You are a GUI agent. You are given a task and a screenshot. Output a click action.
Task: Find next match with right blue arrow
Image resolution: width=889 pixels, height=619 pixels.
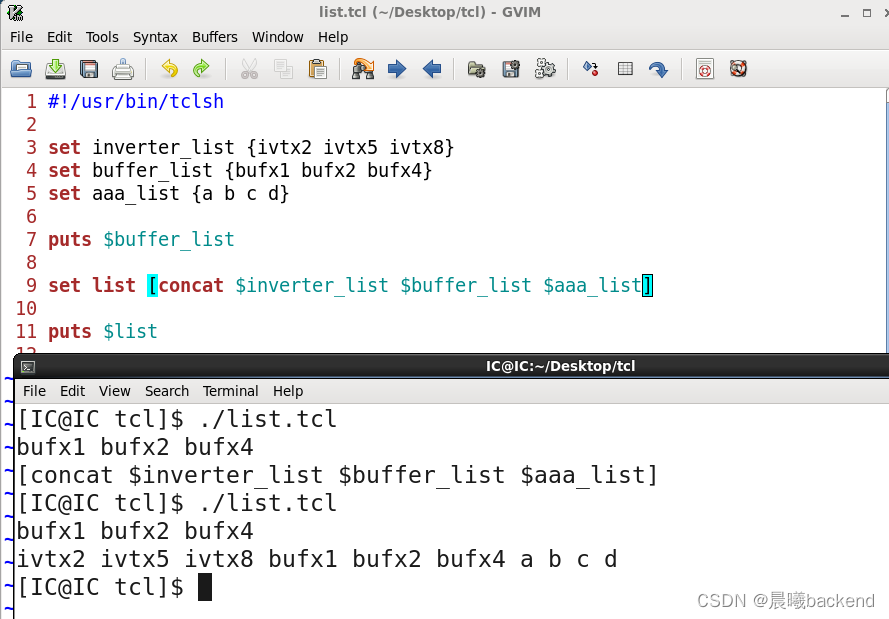(397, 69)
